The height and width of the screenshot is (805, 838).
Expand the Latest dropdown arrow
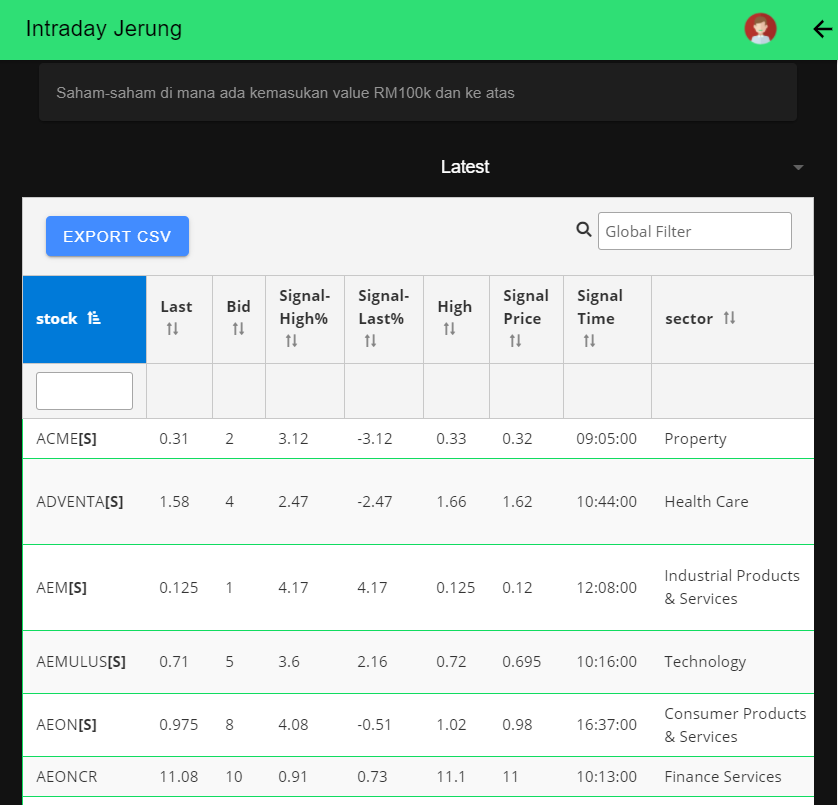click(798, 167)
